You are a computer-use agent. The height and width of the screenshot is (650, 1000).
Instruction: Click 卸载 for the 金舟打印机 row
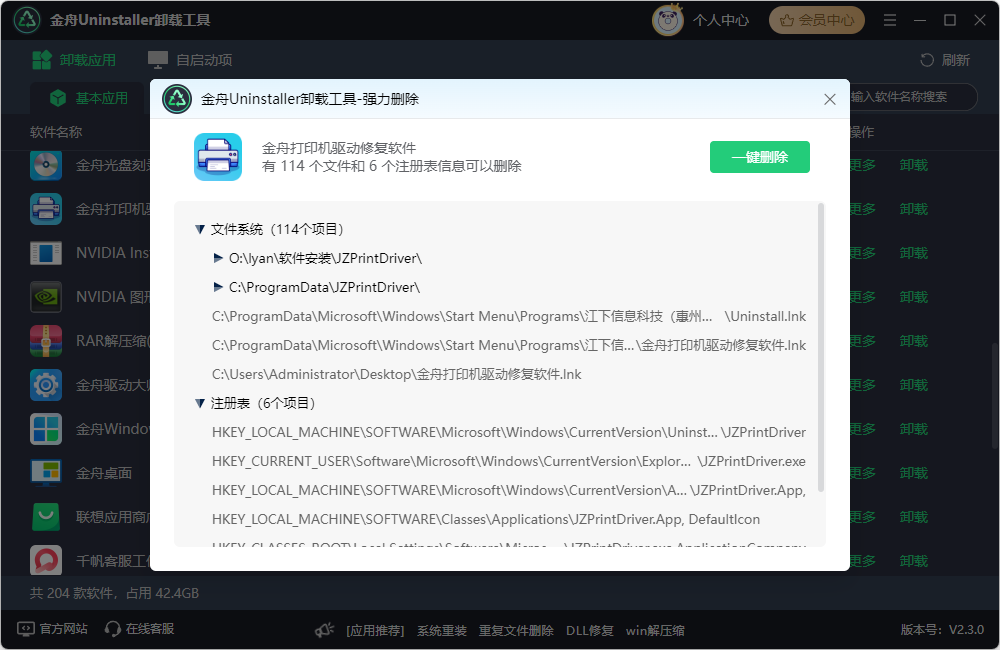tap(913, 209)
